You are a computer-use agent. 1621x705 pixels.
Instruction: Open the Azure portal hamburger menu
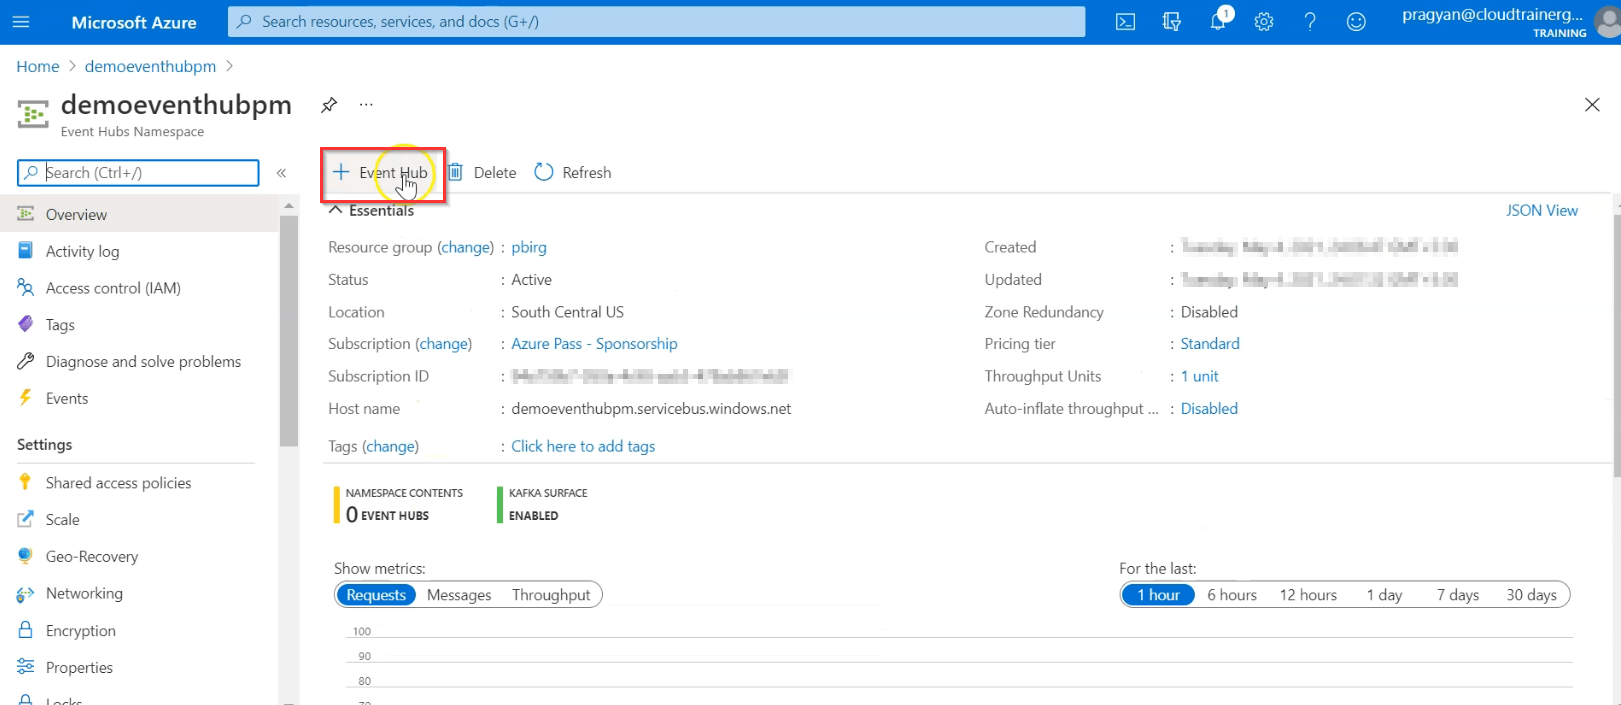point(21,21)
